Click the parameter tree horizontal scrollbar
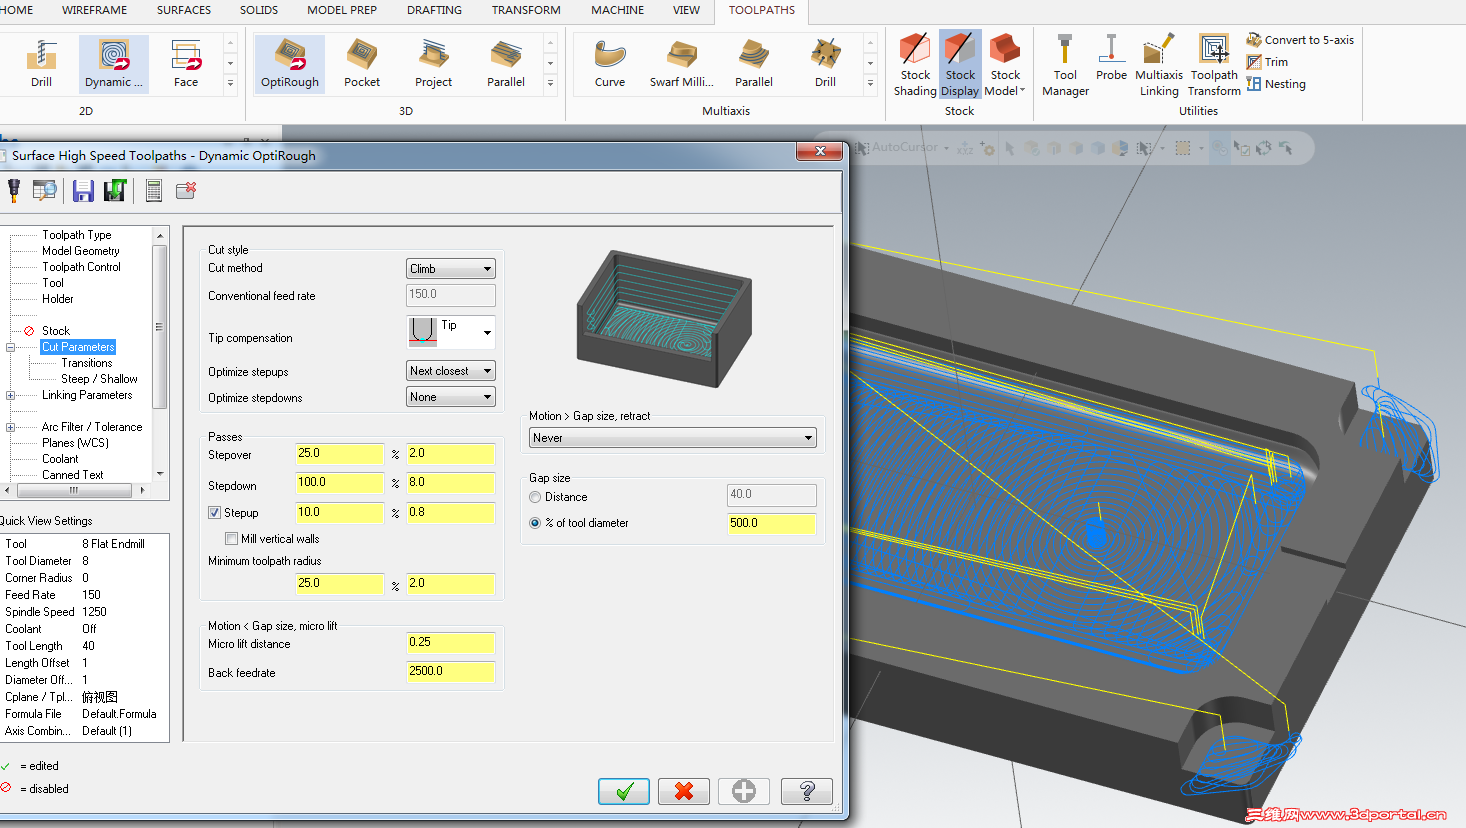Viewport: 1466px width, 828px height. (76, 491)
